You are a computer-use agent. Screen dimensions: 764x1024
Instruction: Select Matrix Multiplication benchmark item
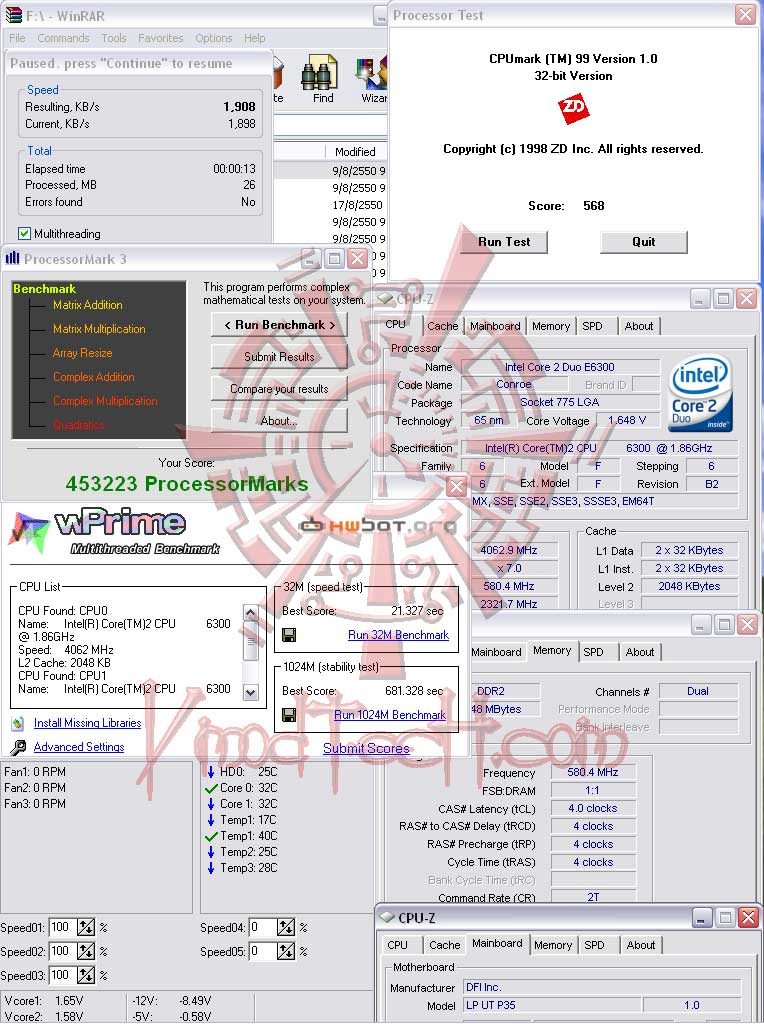(x=99, y=329)
